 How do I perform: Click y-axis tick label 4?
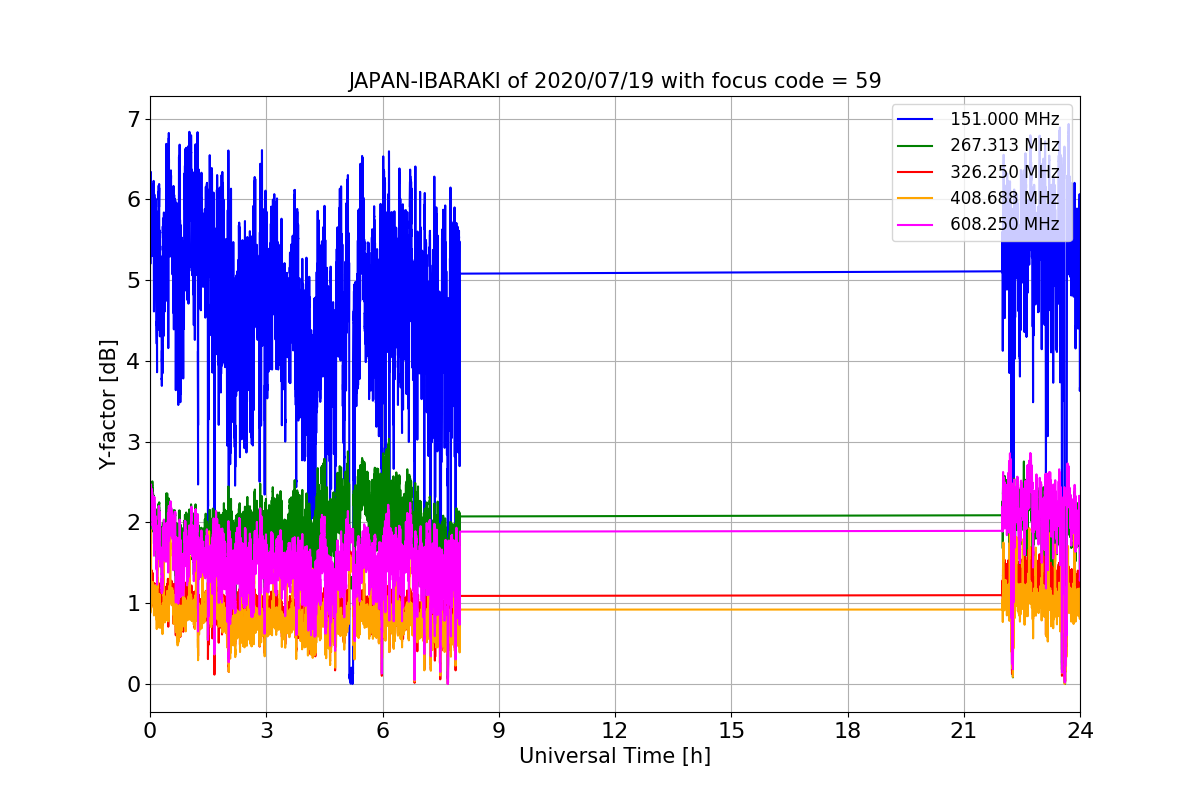click(134, 361)
